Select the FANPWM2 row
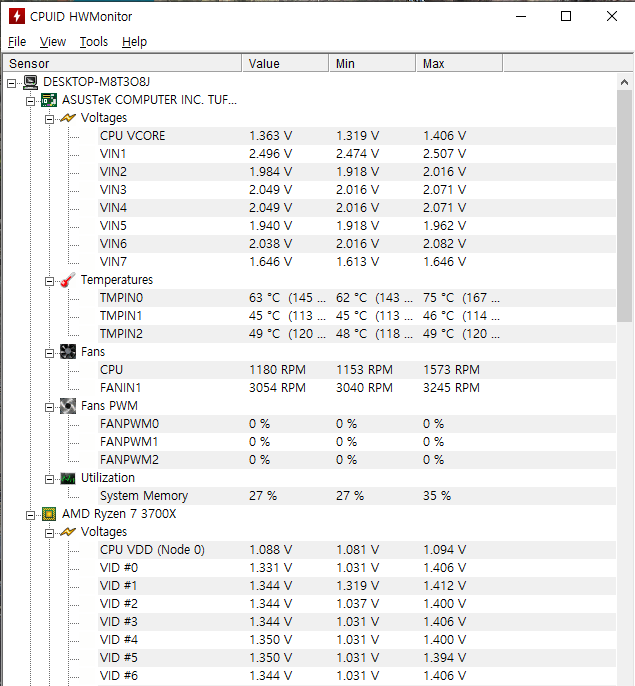Viewport: 635px width, 686px height. pos(357,459)
